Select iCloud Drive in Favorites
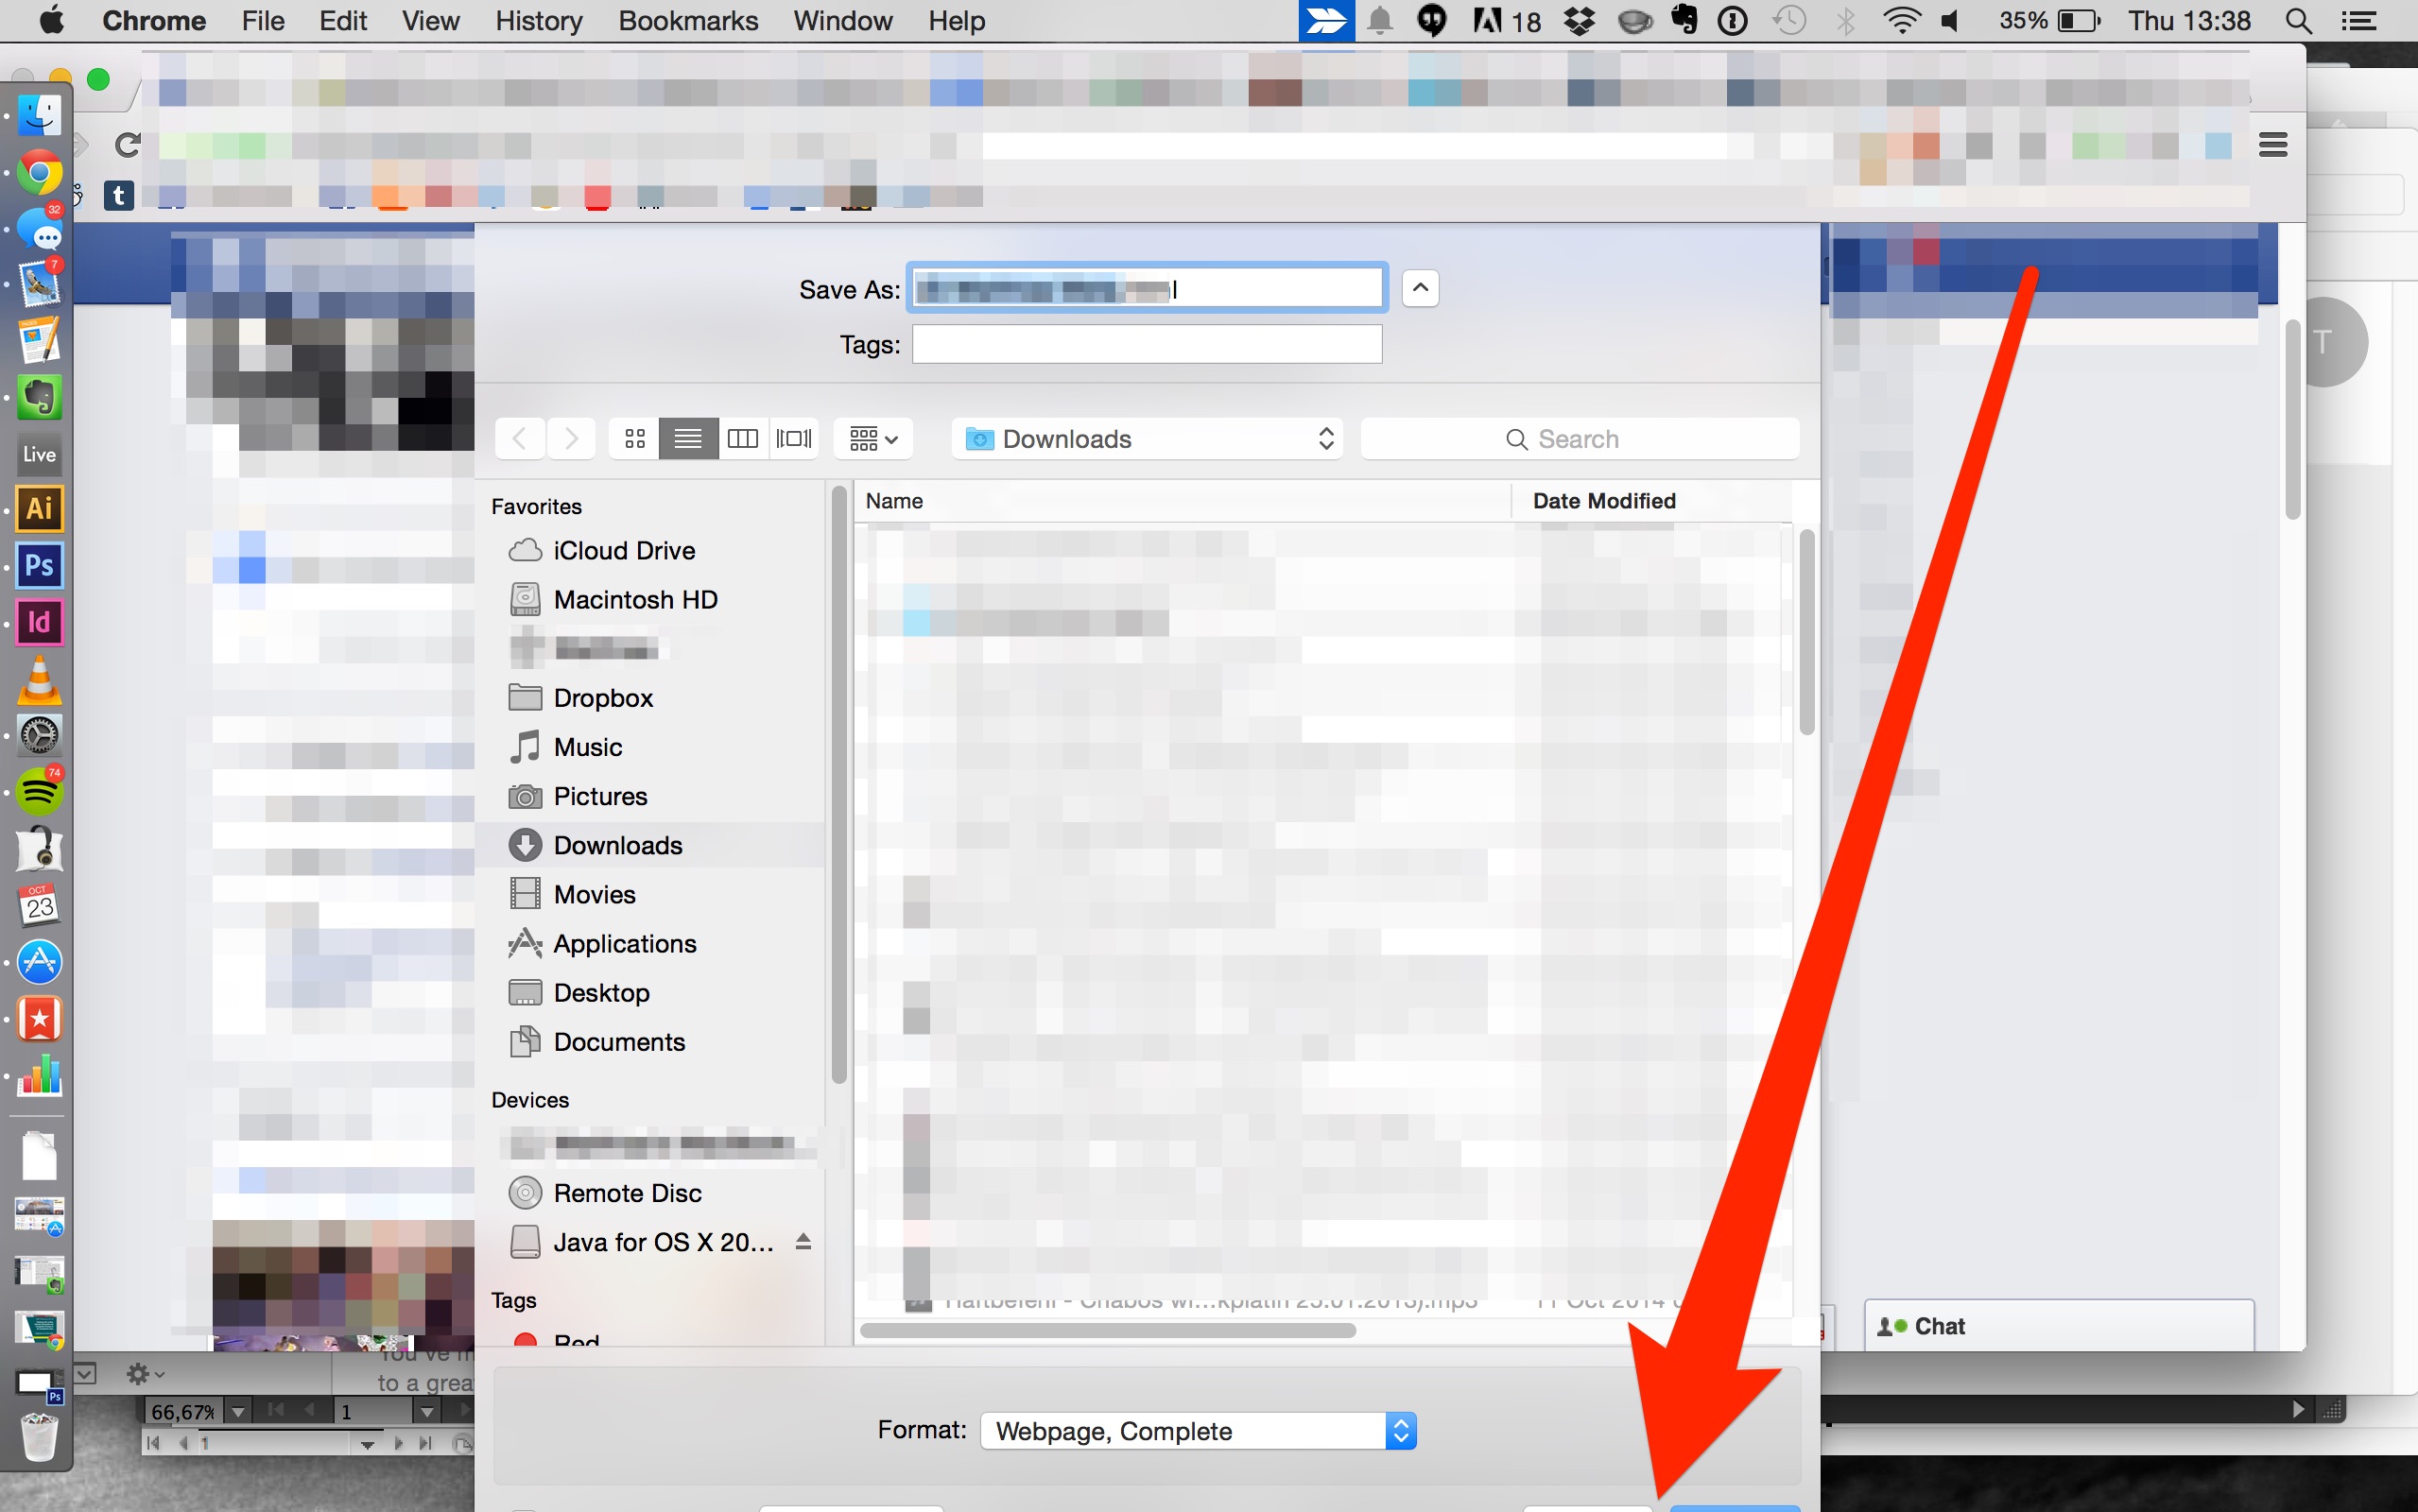This screenshot has height=1512, width=2418. click(623, 550)
